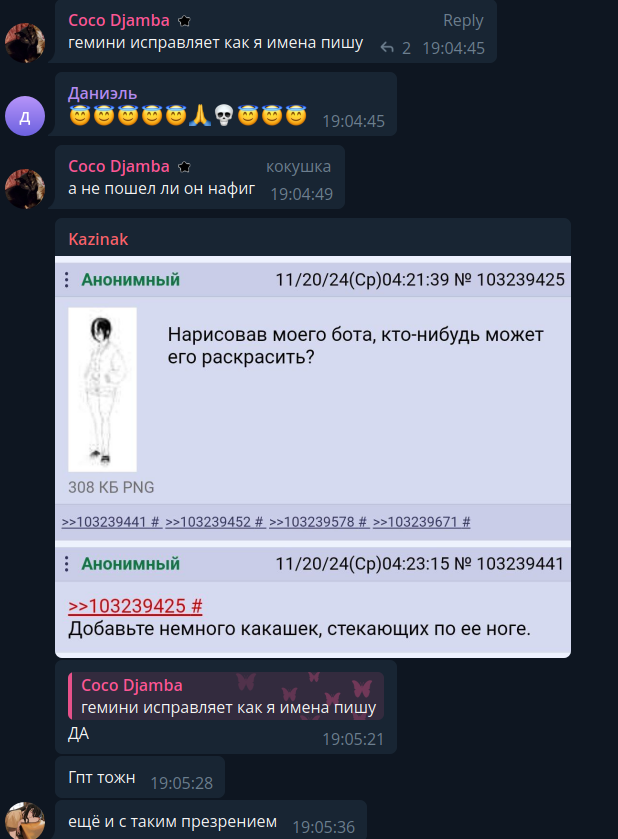Click the Reply button on first message

point(463,21)
